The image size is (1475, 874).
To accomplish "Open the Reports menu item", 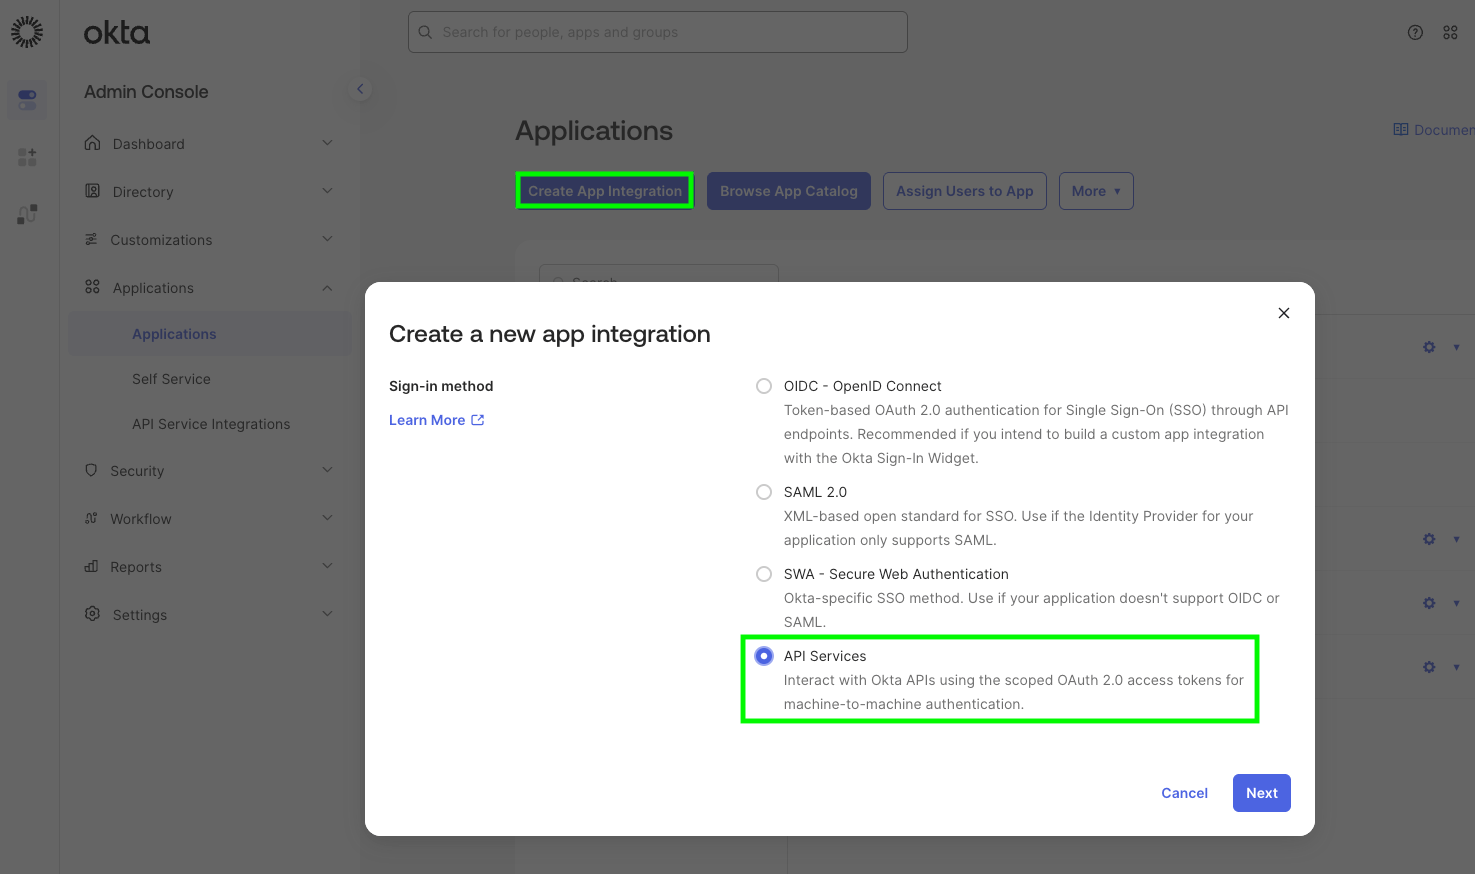I will [210, 566].
